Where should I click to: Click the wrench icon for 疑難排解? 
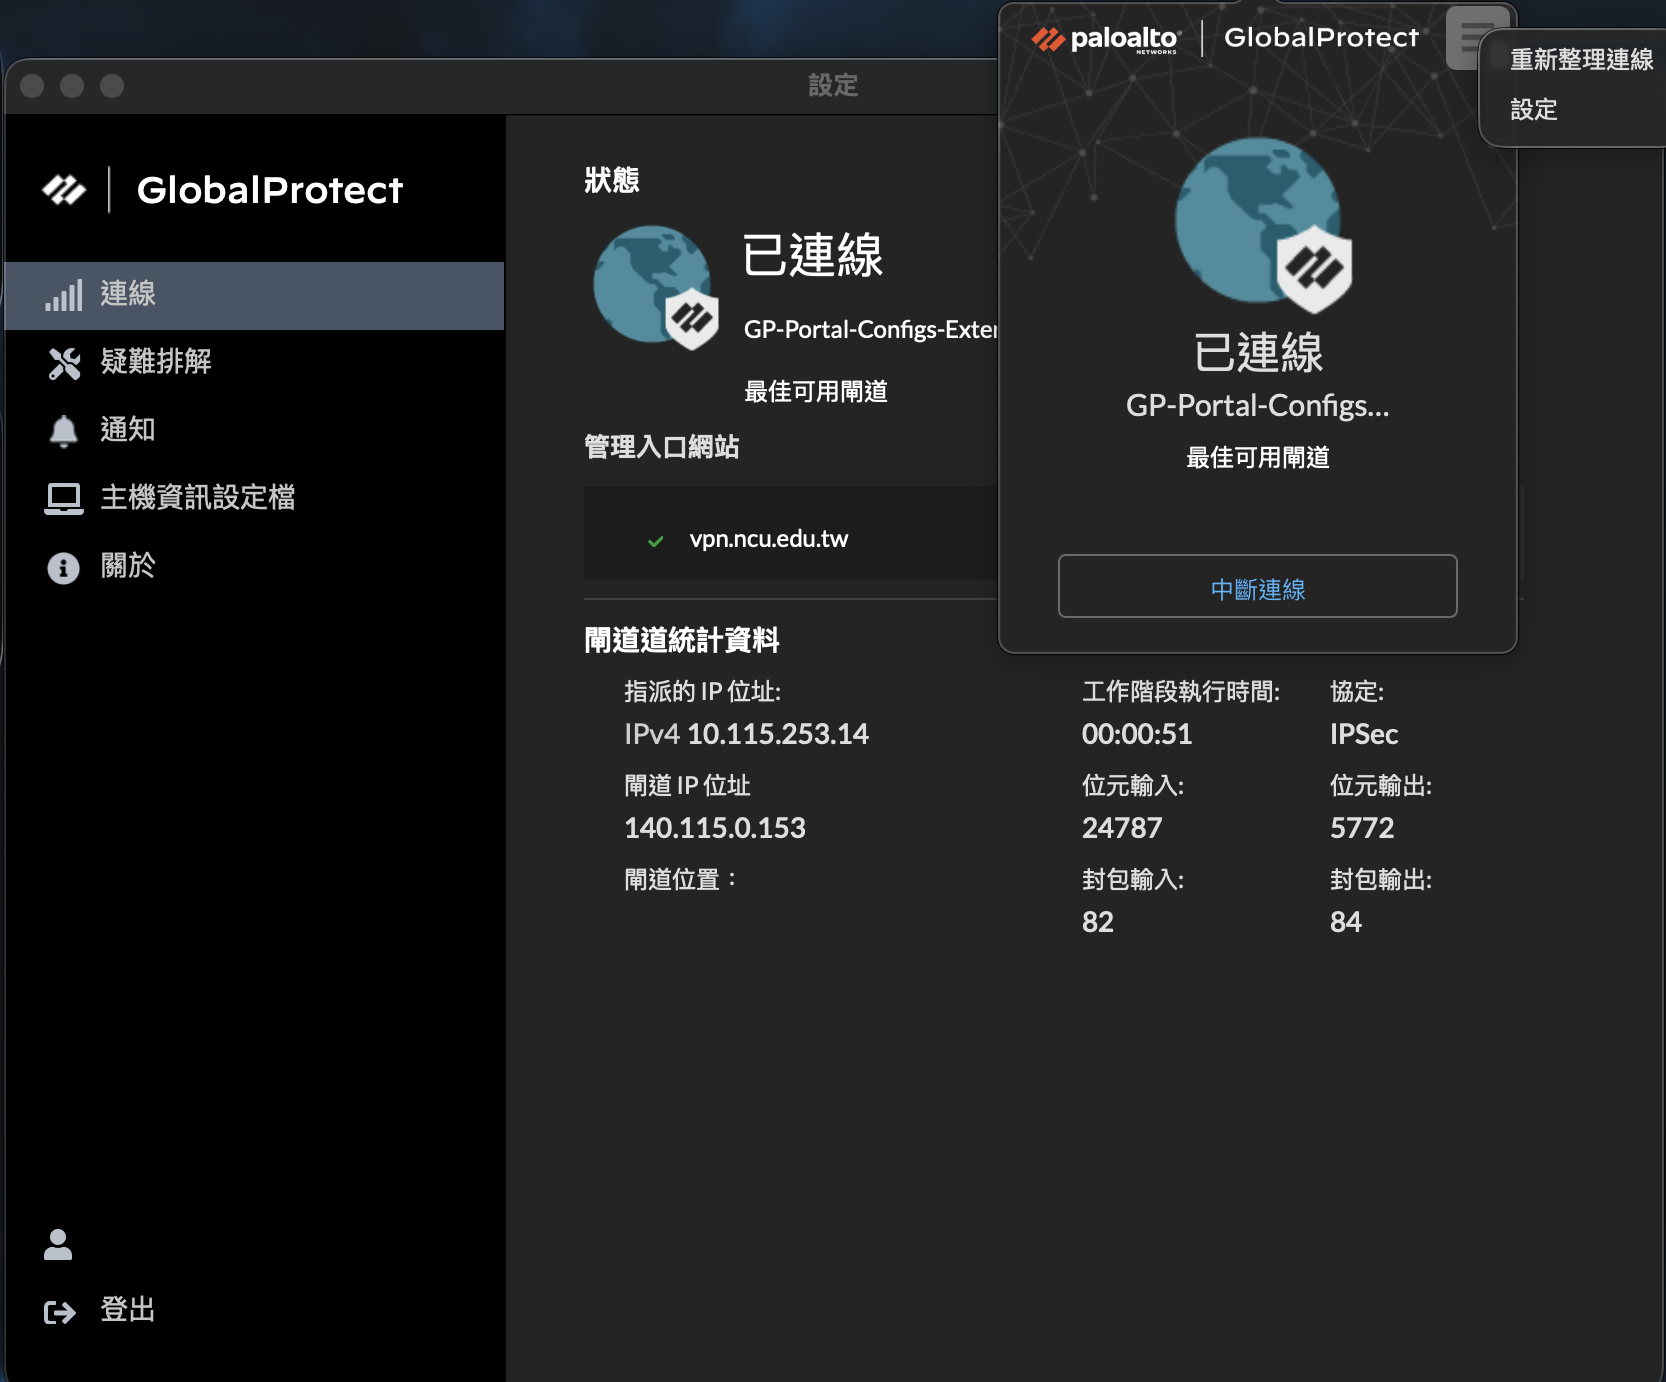click(64, 363)
